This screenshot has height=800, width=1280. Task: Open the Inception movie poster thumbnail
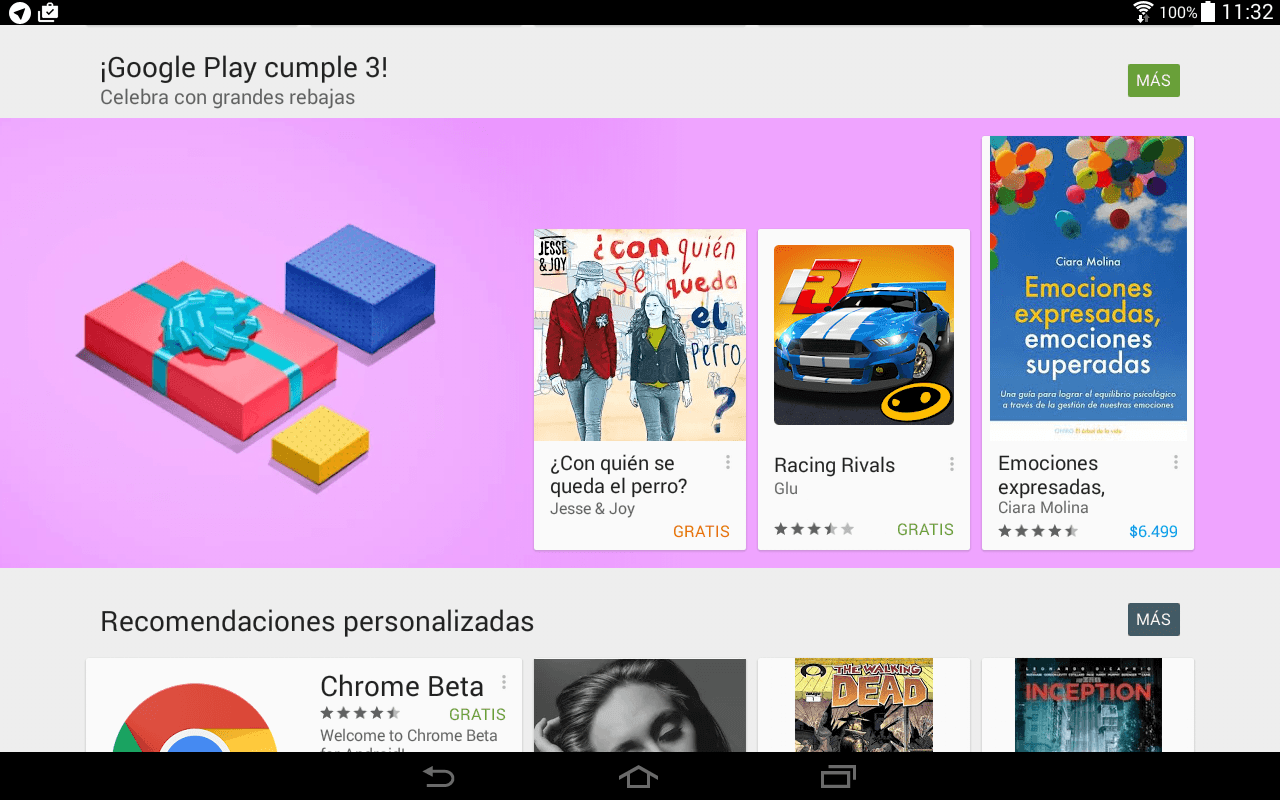pyautogui.click(x=1088, y=705)
